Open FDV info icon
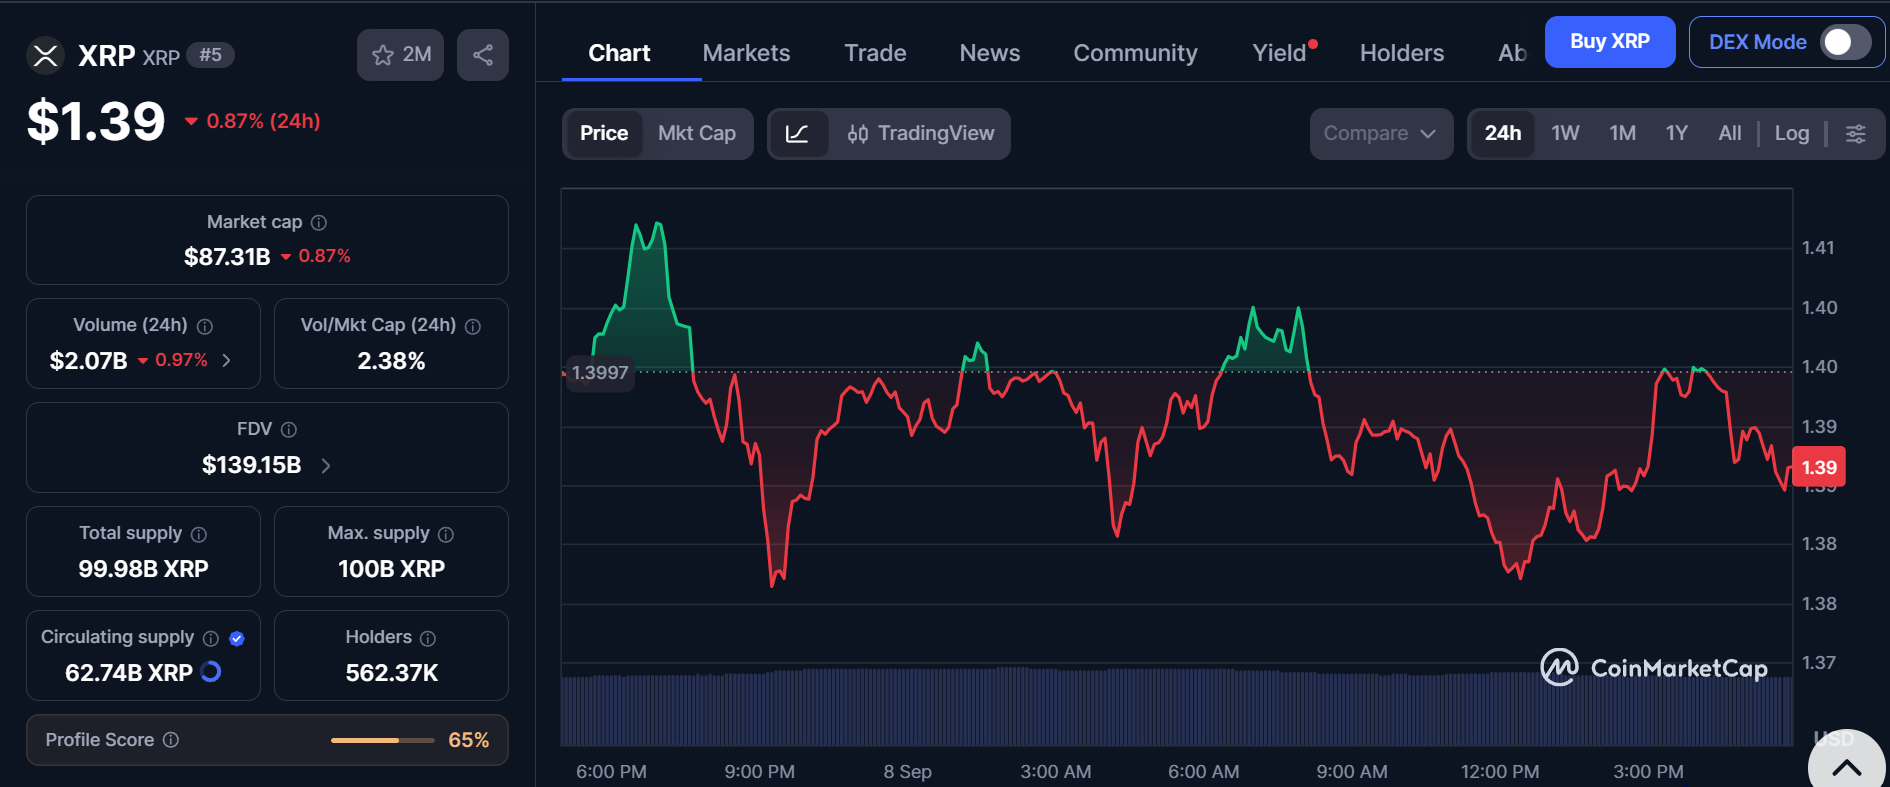The image size is (1890, 787). pos(289,429)
